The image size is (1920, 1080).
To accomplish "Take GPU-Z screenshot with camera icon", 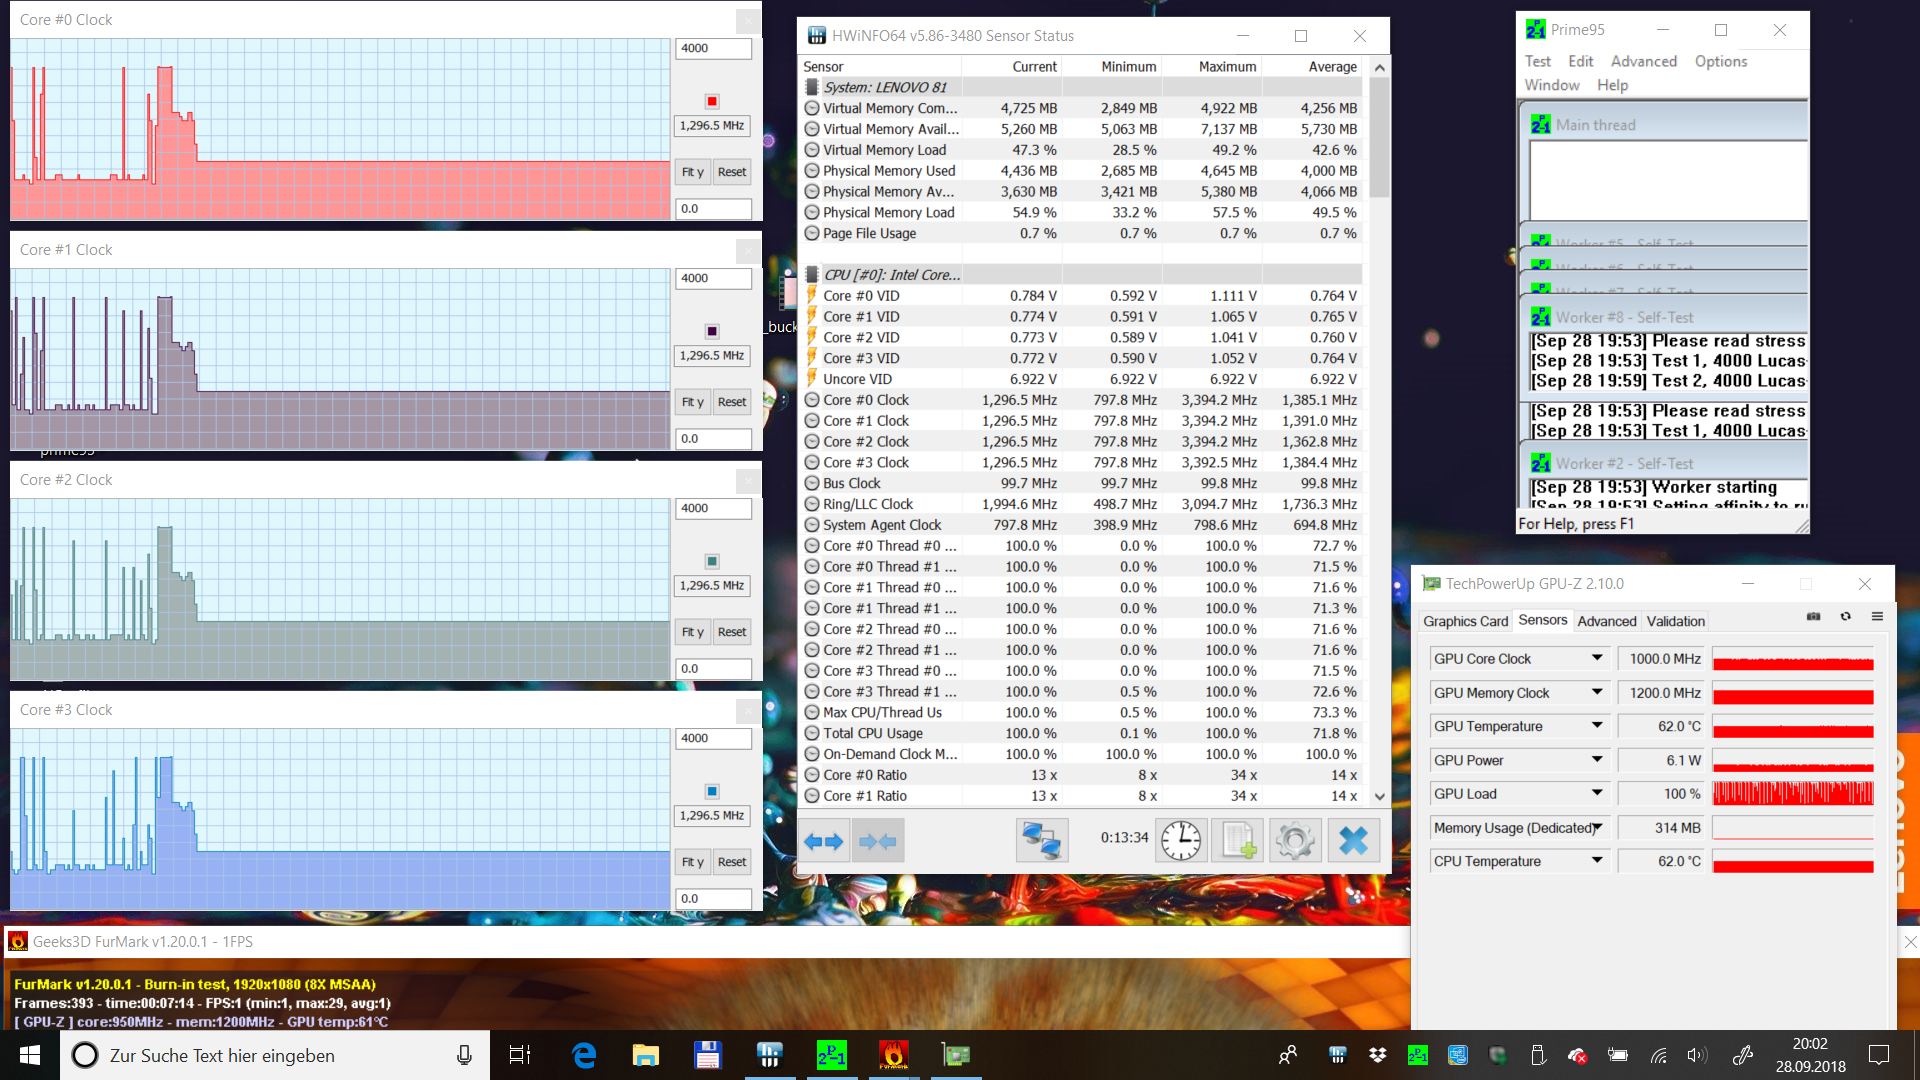I will 1813,617.
